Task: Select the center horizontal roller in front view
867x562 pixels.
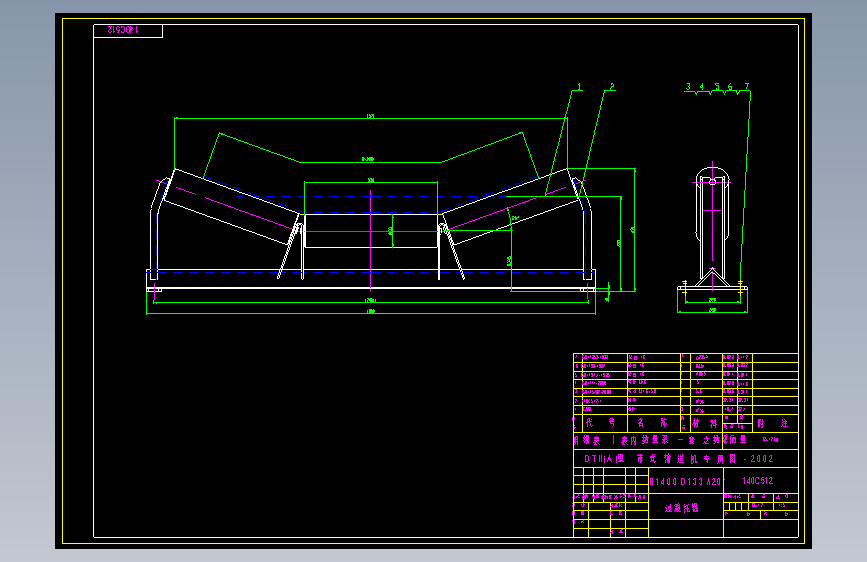Action: click(x=371, y=231)
